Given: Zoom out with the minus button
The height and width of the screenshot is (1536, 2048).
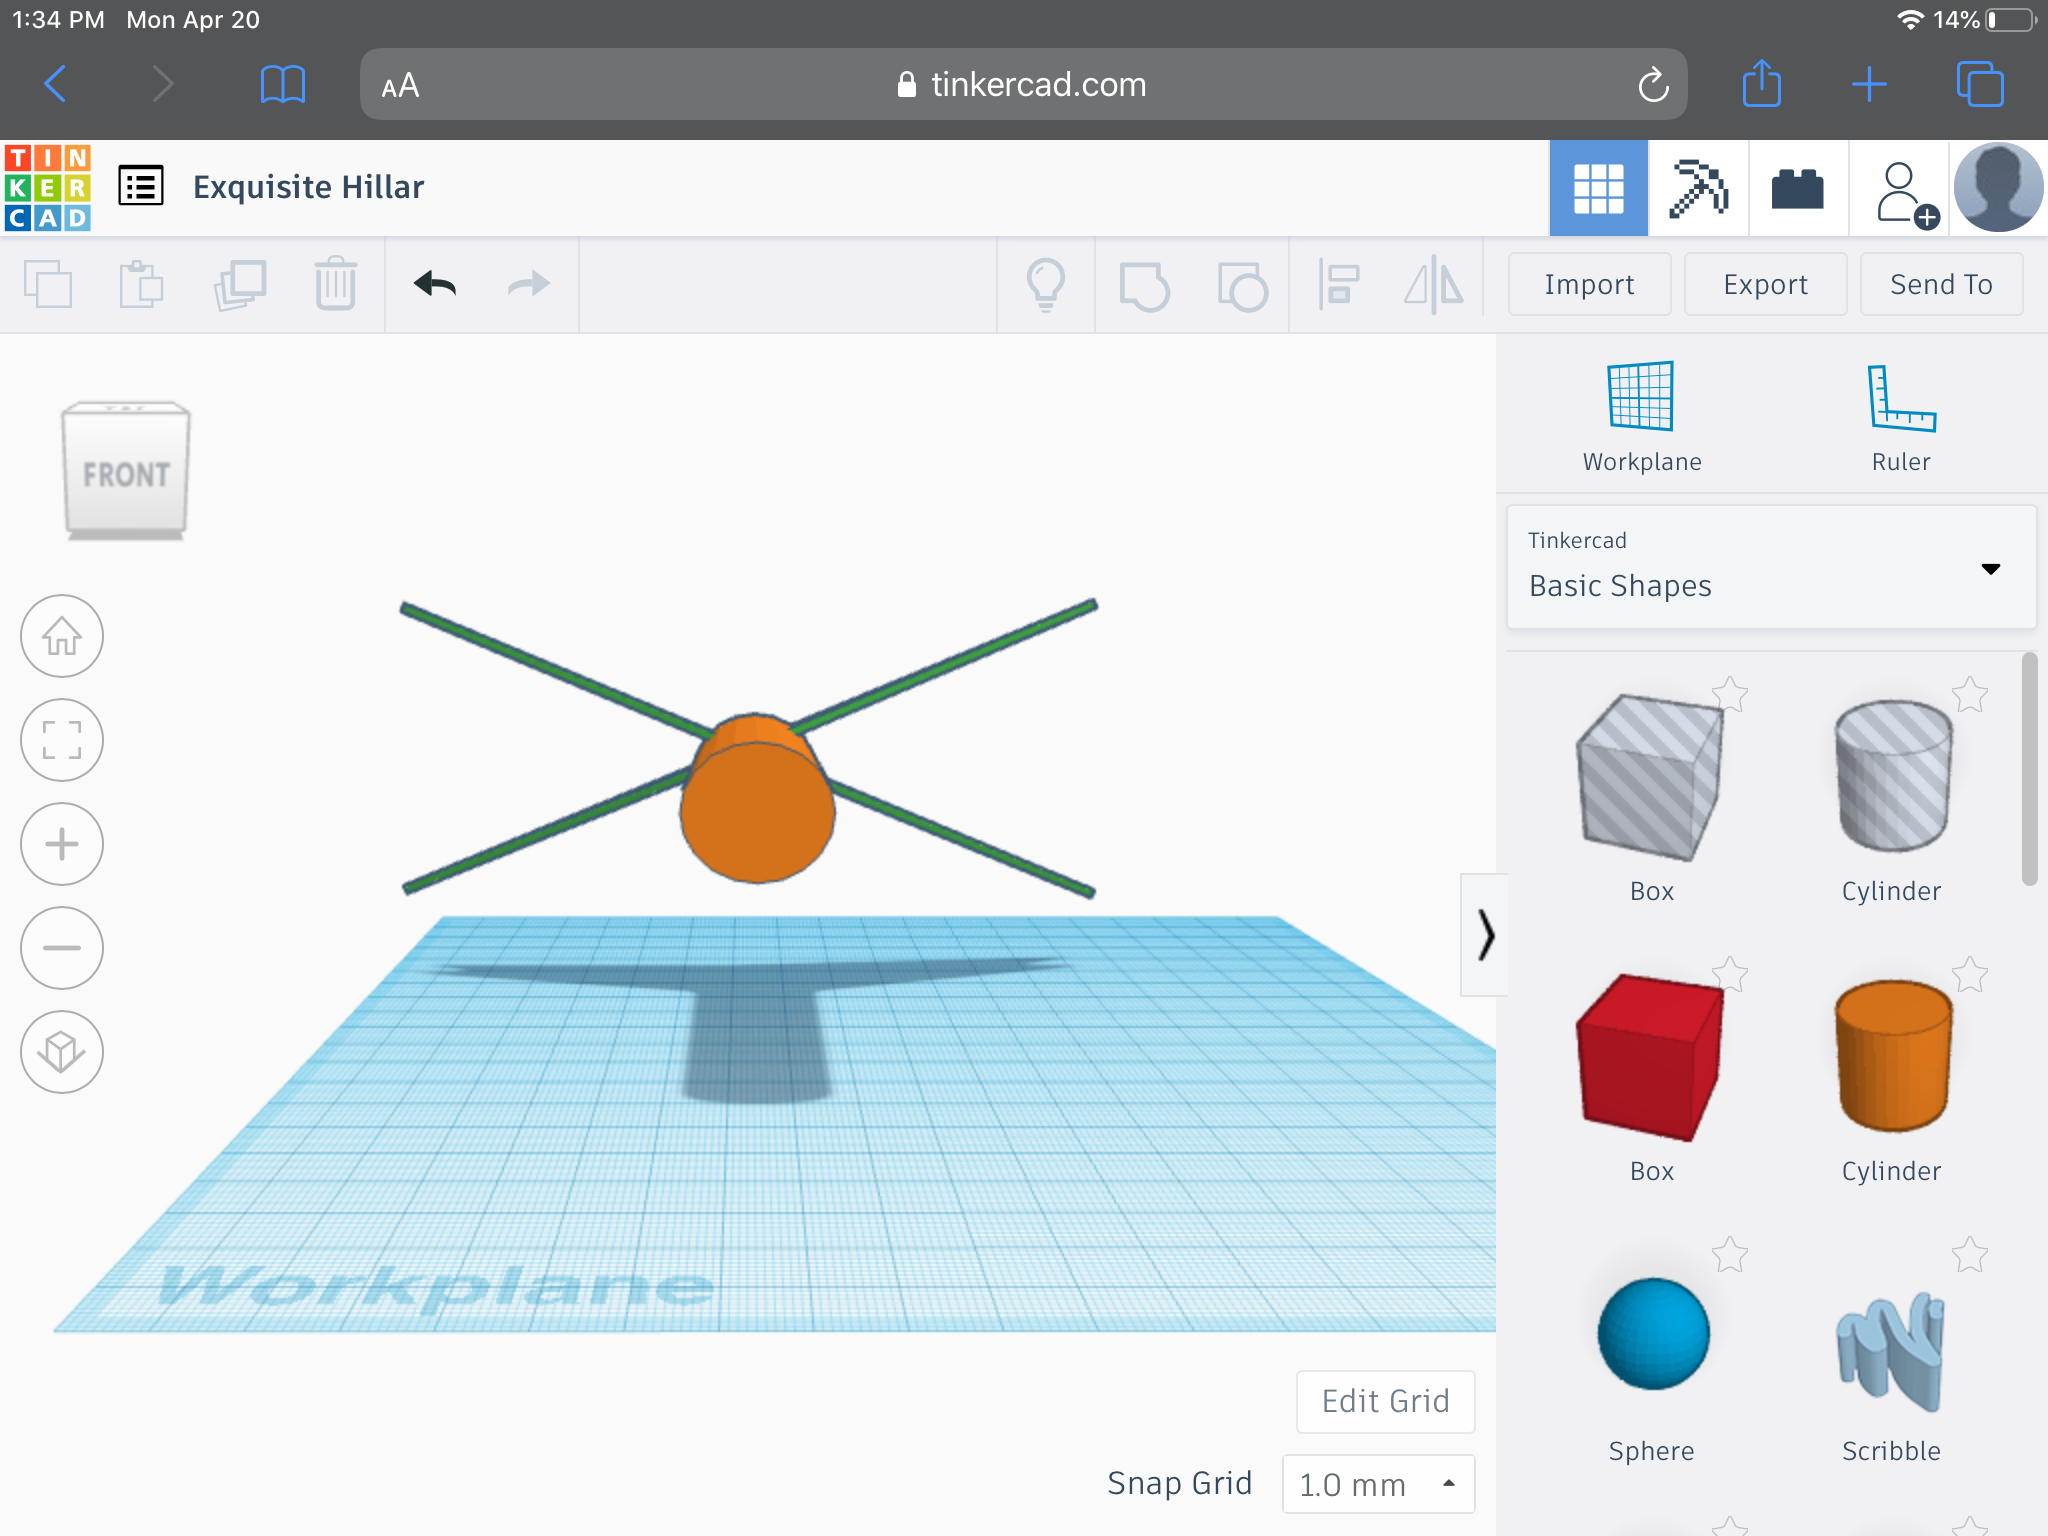Looking at the screenshot, I should [x=62, y=948].
